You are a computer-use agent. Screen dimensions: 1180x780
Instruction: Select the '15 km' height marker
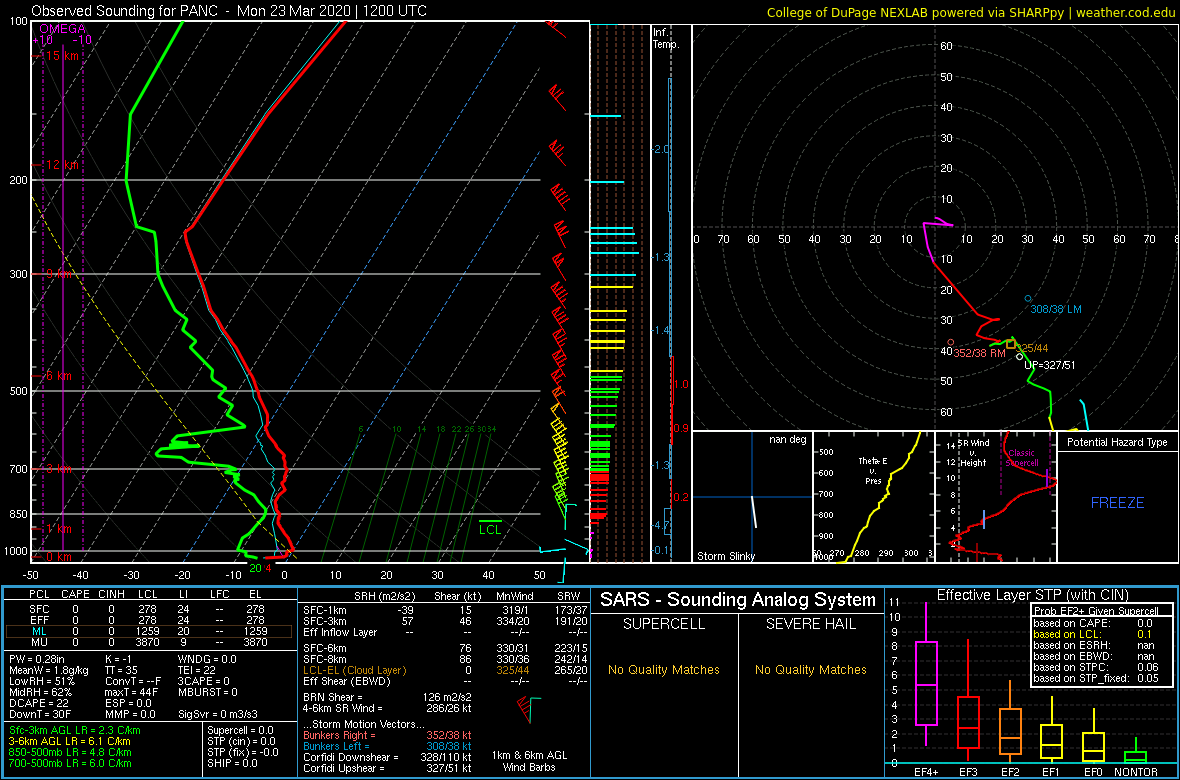click(61, 56)
